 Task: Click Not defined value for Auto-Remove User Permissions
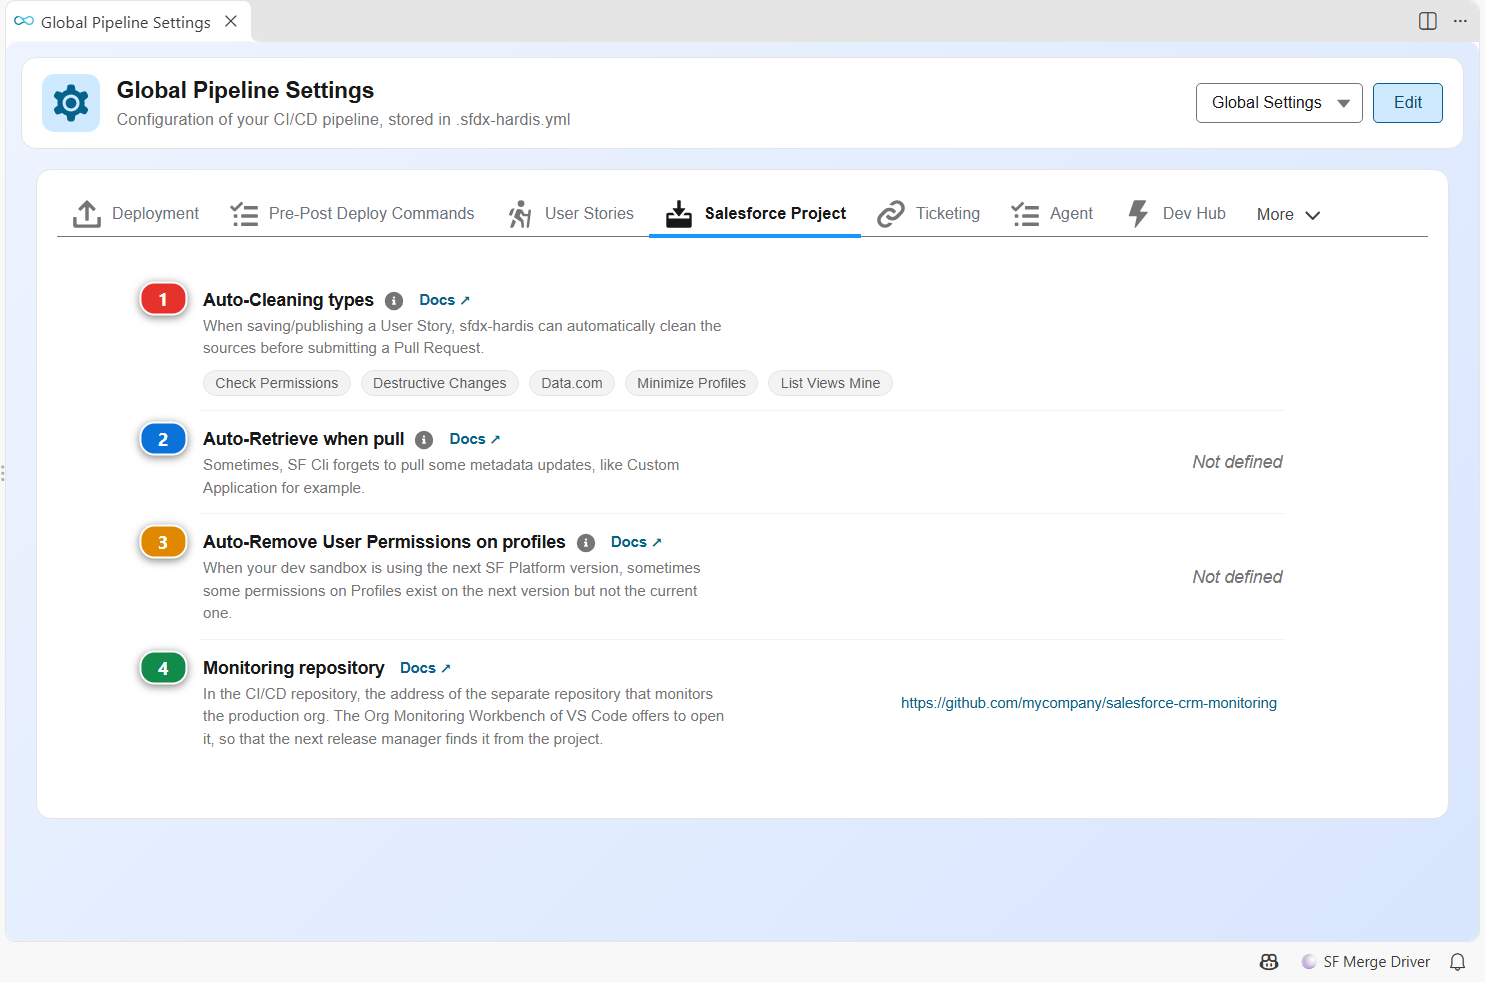tap(1237, 577)
